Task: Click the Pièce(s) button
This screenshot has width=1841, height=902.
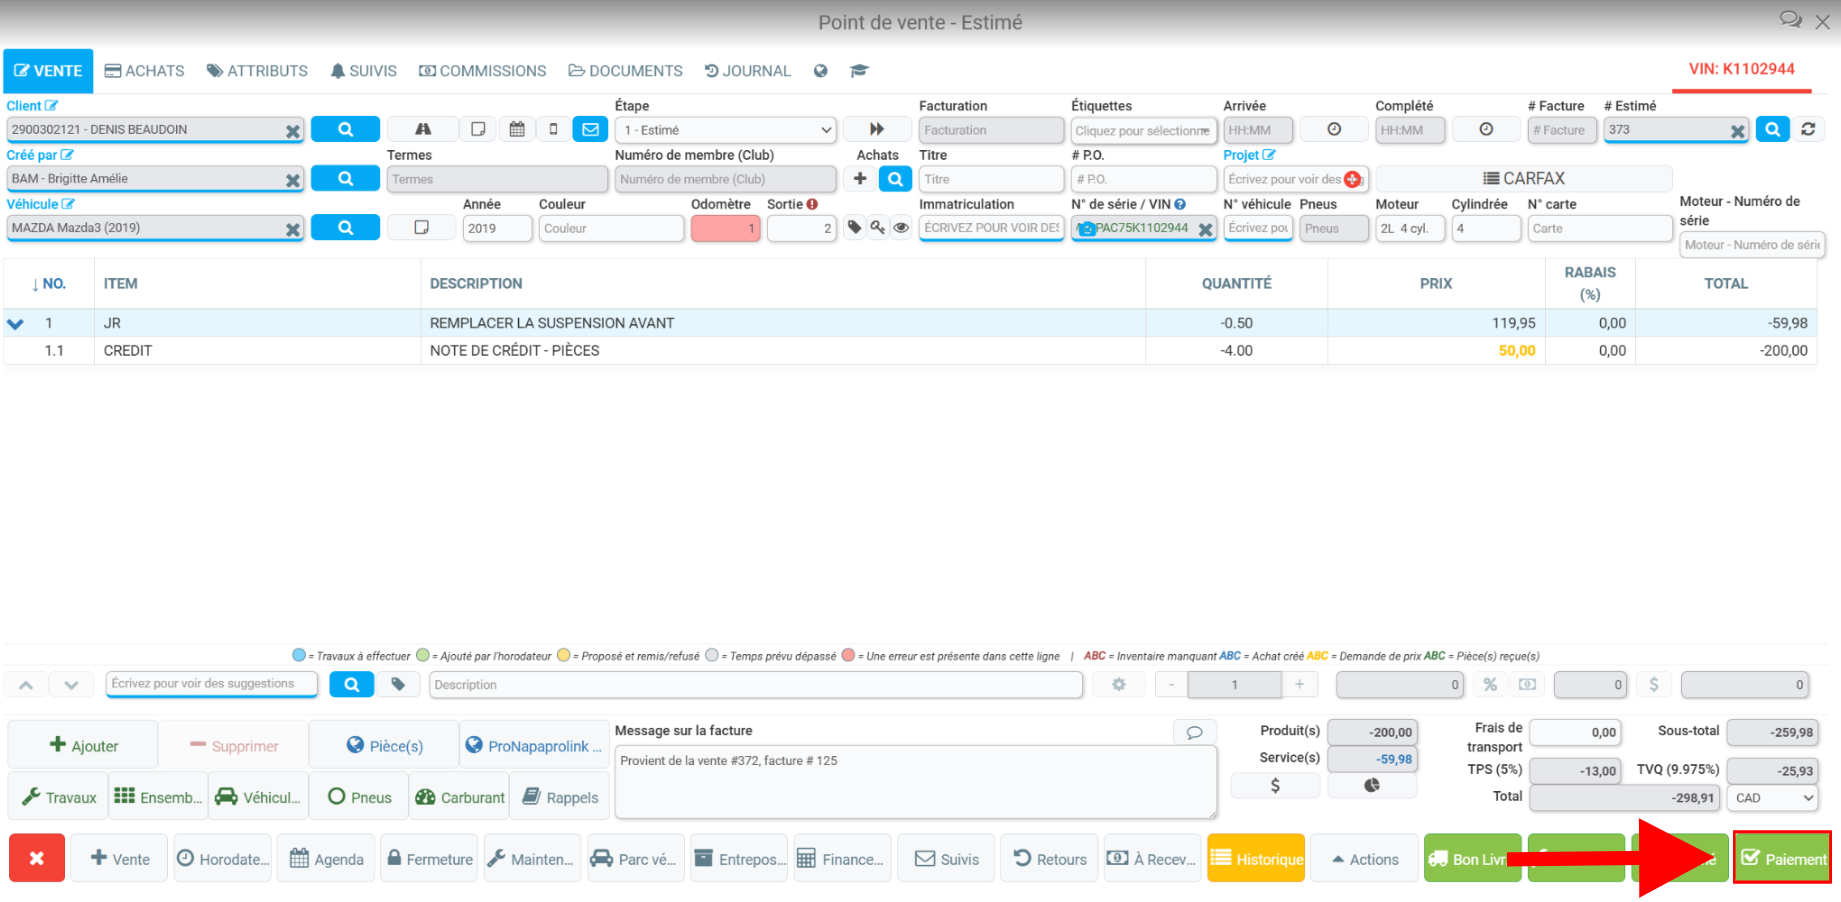Action: click(384, 745)
